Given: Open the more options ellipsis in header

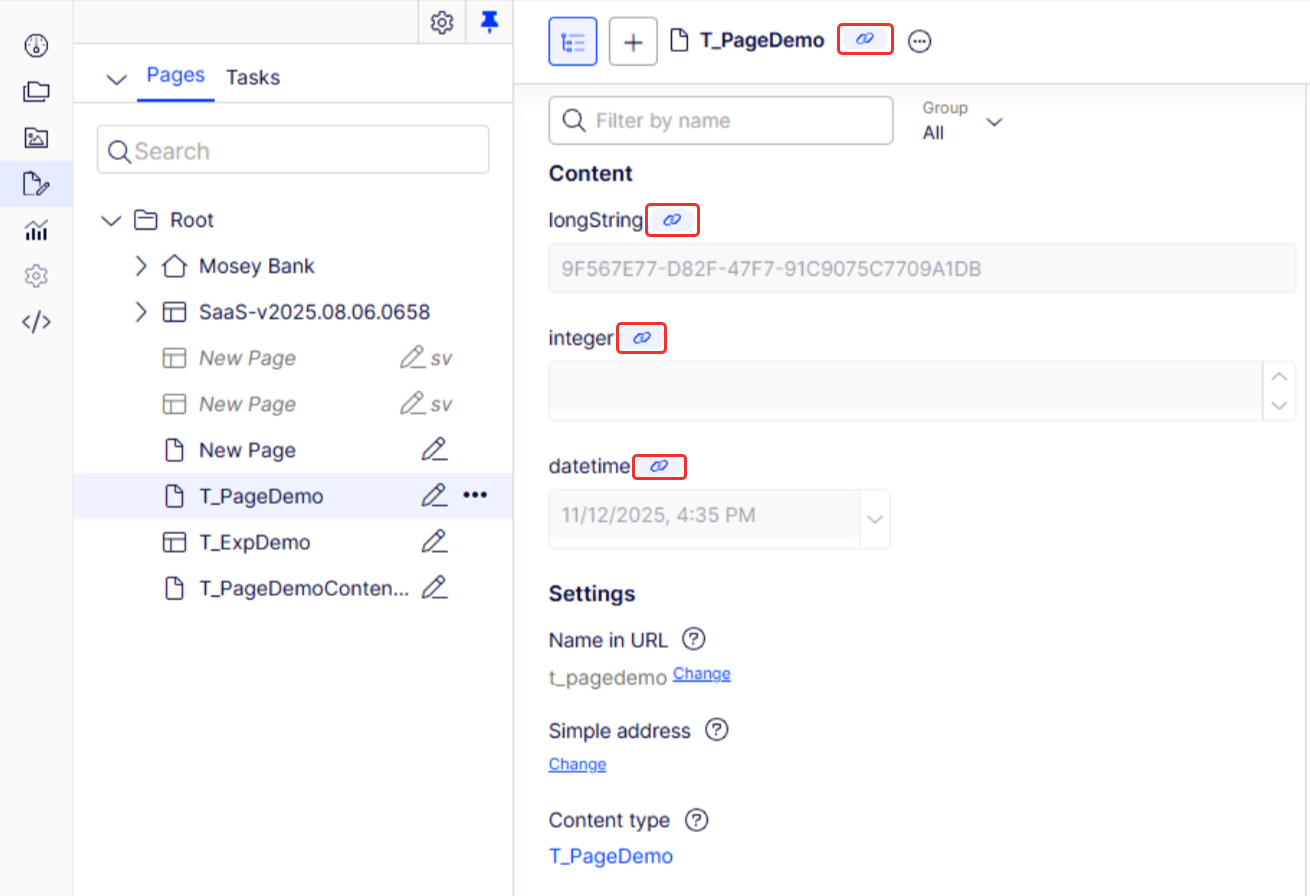Looking at the screenshot, I should point(920,41).
